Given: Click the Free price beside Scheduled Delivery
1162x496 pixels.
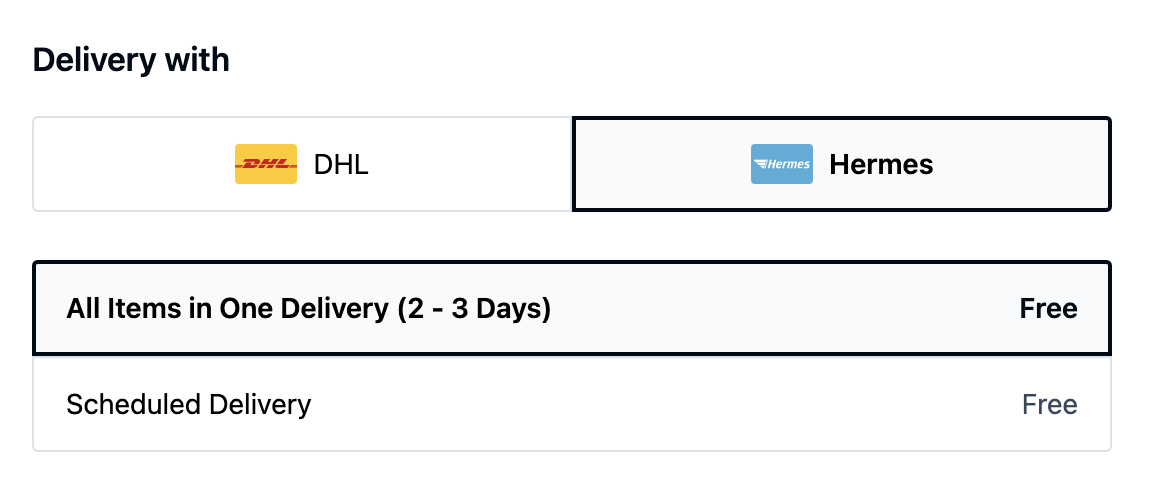Looking at the screenshot, I should [1049, 405].
